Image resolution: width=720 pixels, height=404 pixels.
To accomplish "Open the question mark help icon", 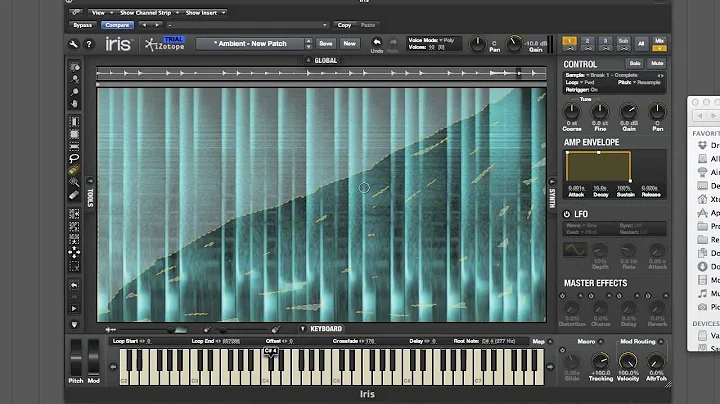I will pos(89,44).
